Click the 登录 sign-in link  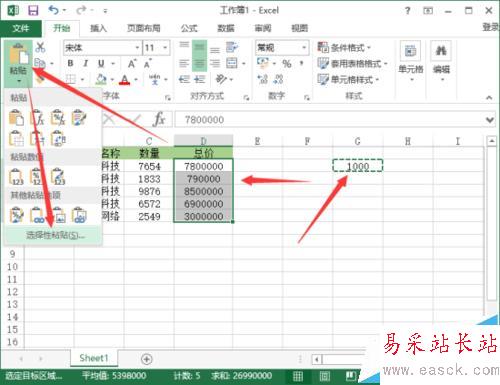pos(491,27)
